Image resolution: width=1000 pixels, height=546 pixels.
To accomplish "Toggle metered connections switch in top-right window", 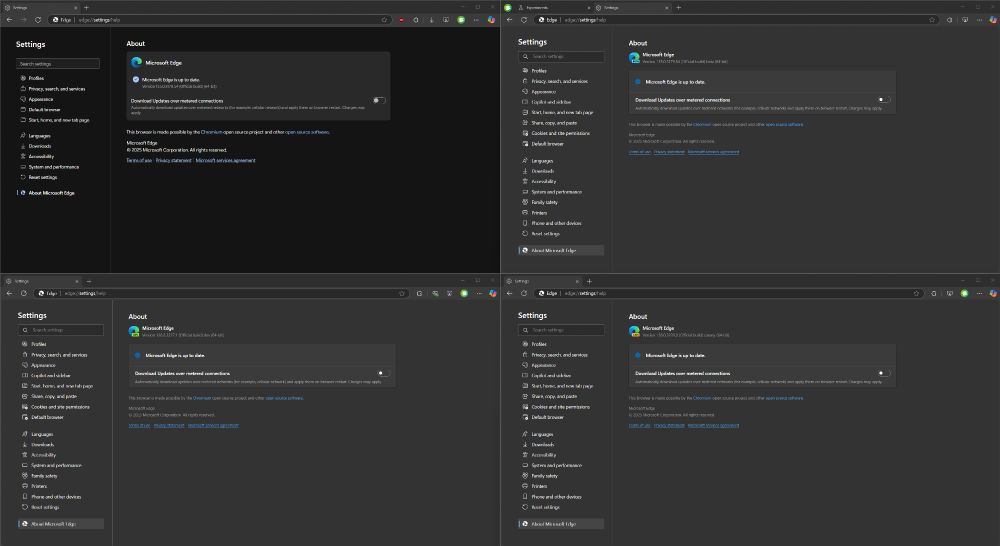I will 883,100.
